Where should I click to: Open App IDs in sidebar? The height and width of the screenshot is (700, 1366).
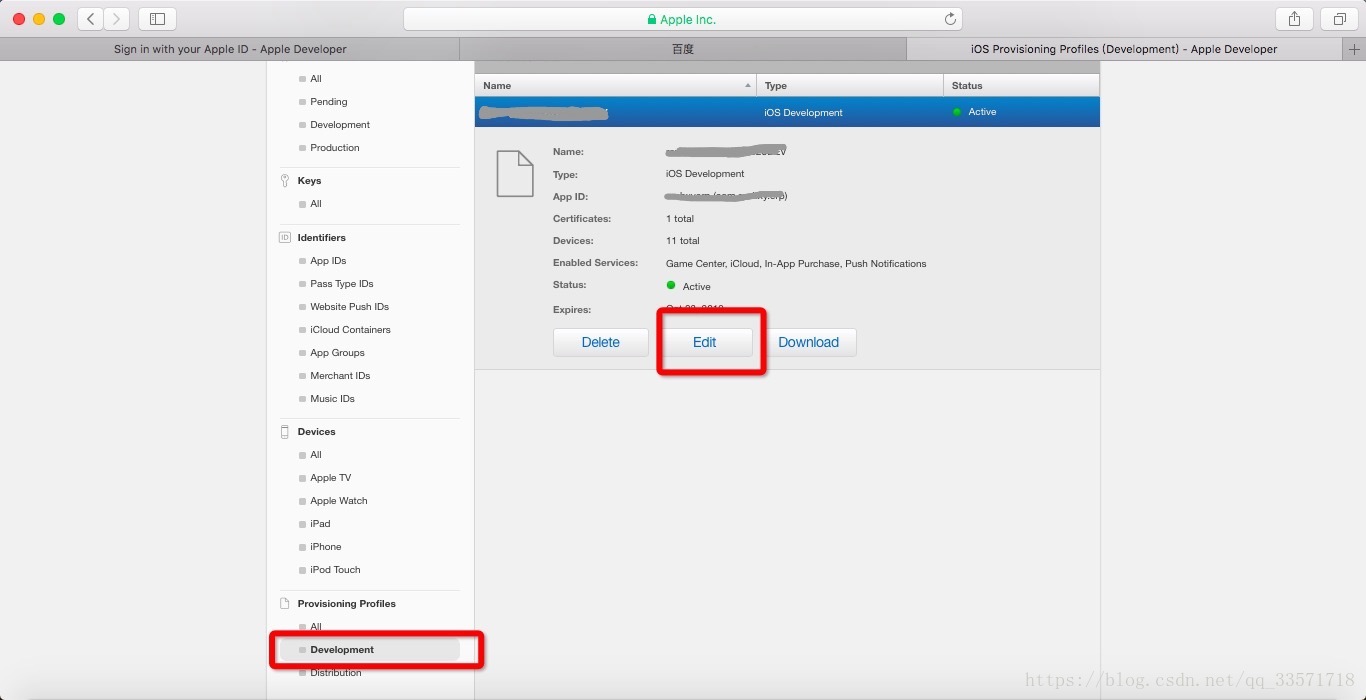(328, 261)
